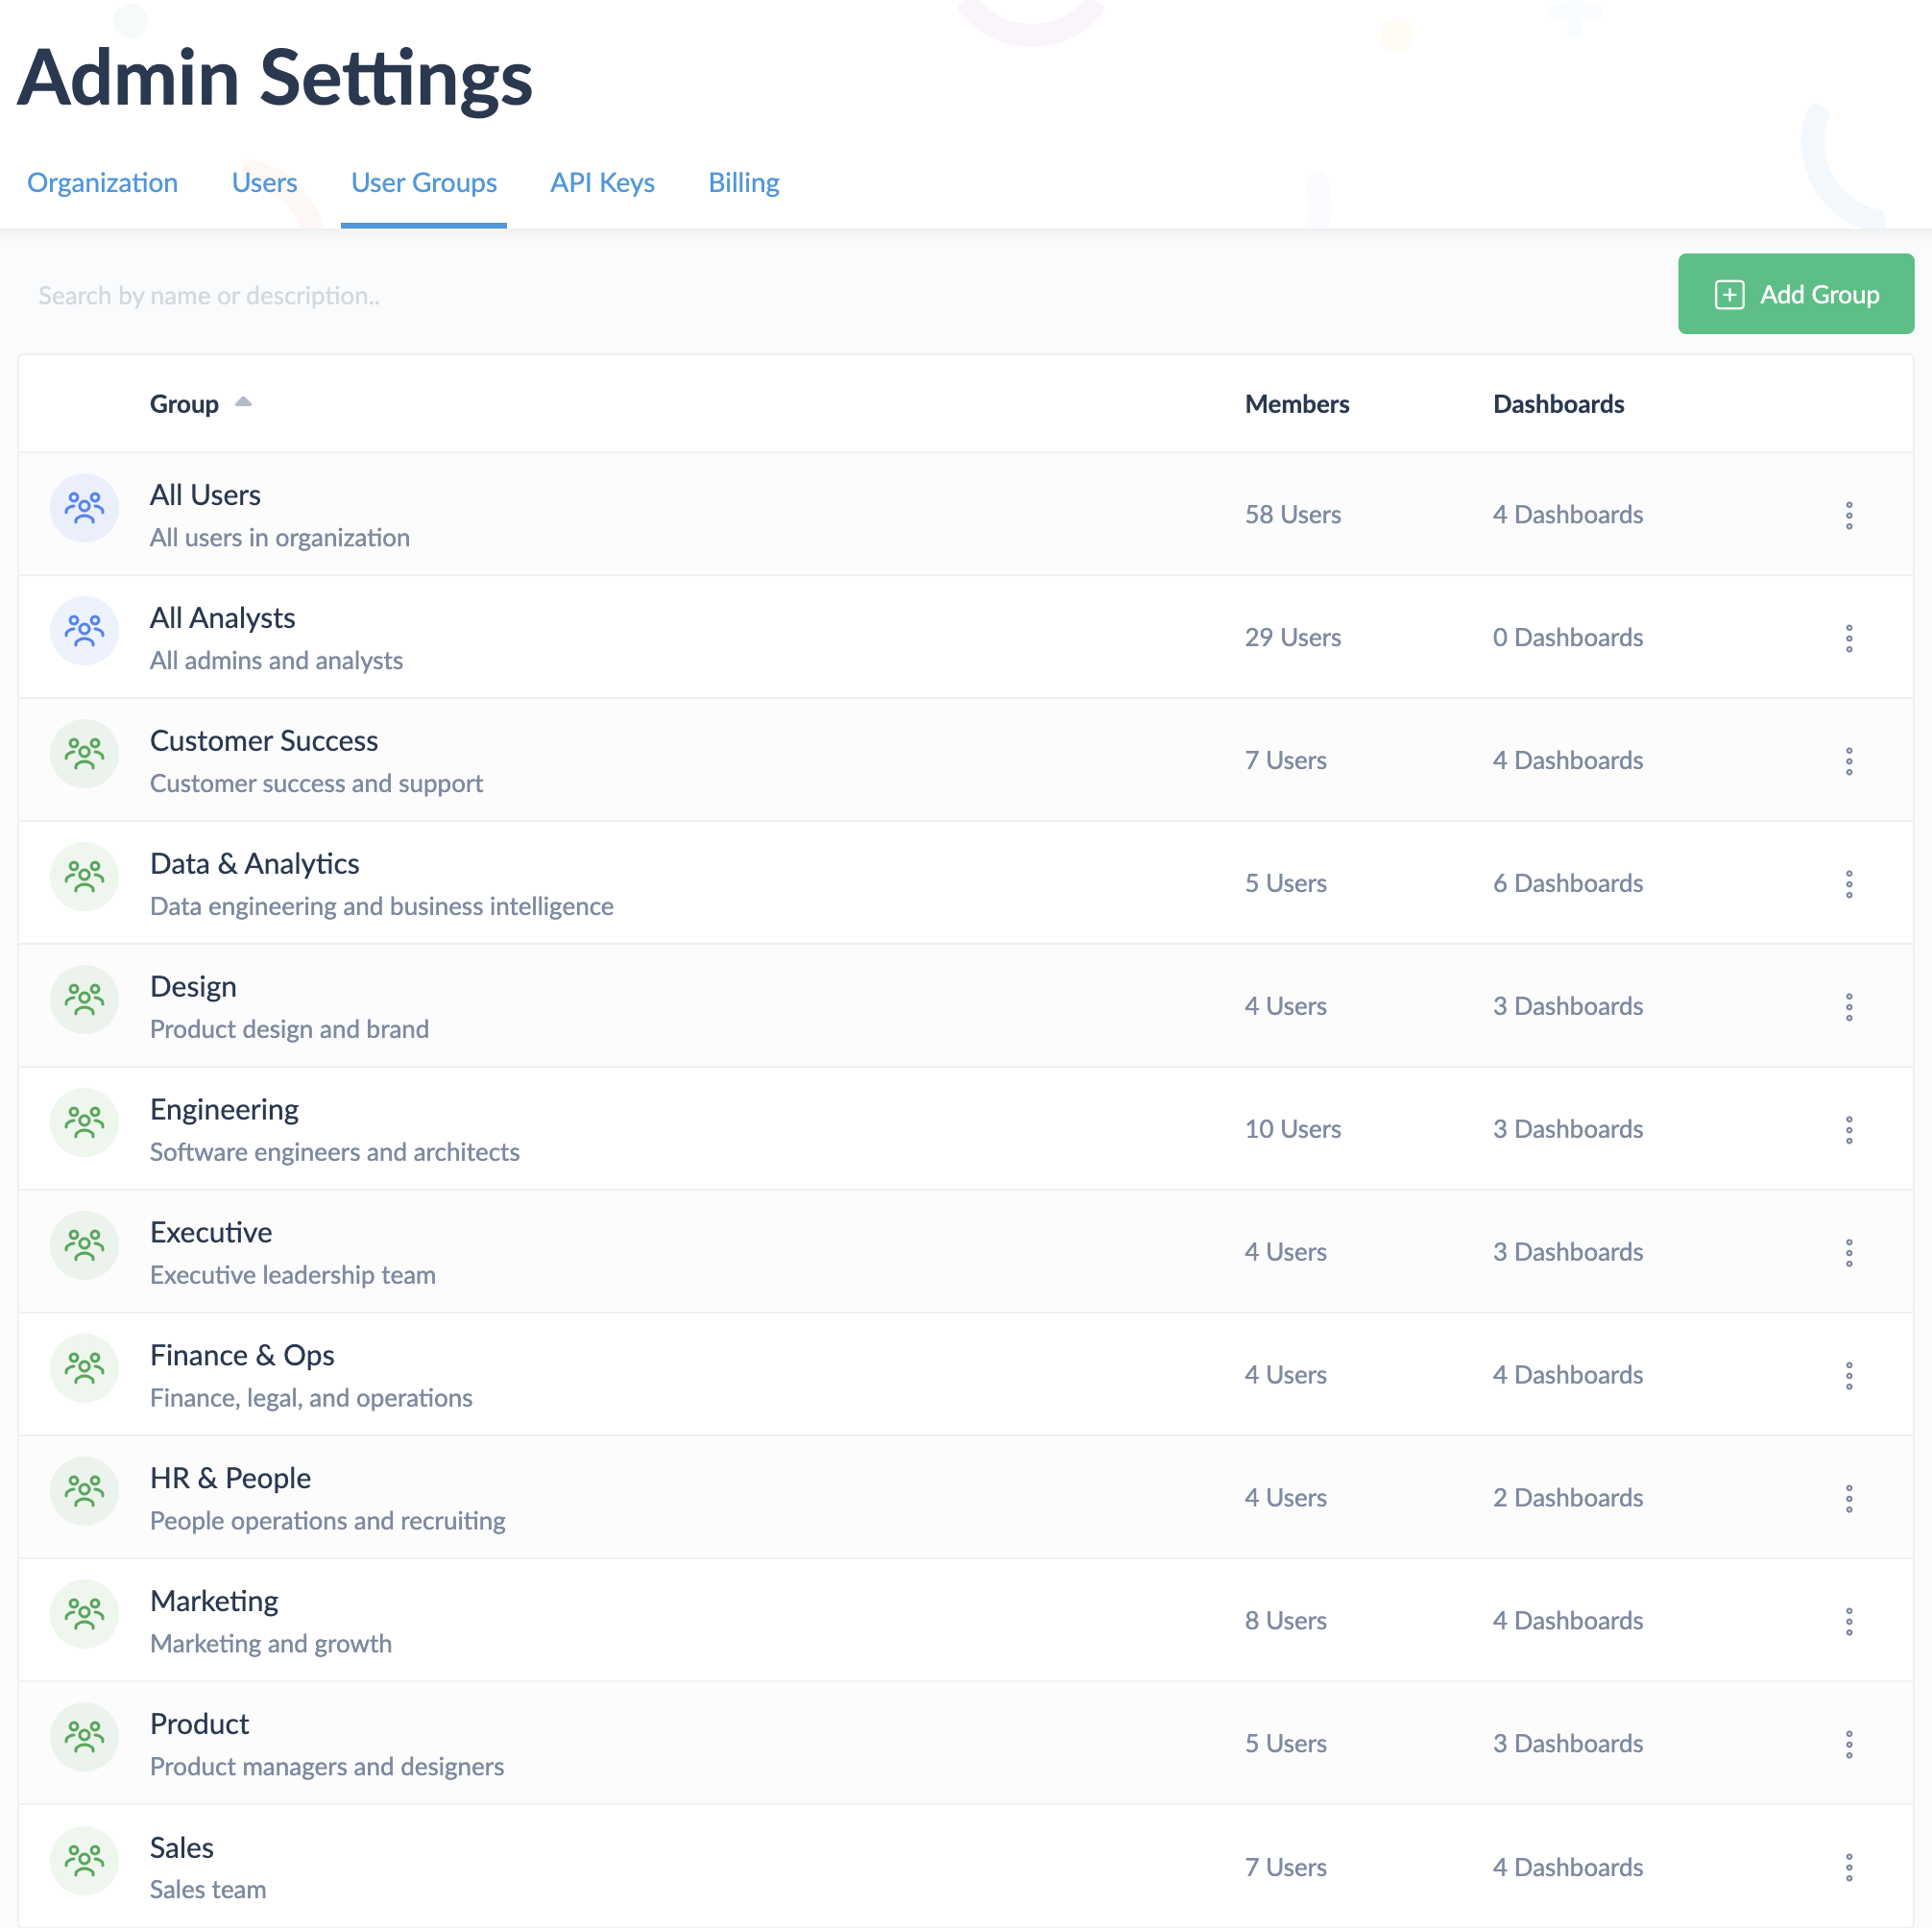The image size is (1932, 1928).
Task: Open the Product row options menu
Action: (1848, 1745)
